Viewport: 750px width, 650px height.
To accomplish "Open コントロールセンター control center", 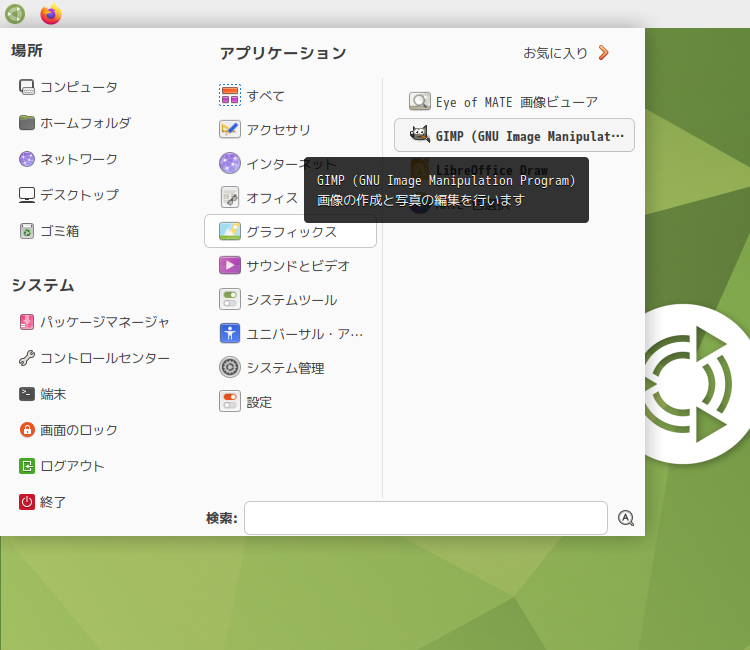I will 94,358.
